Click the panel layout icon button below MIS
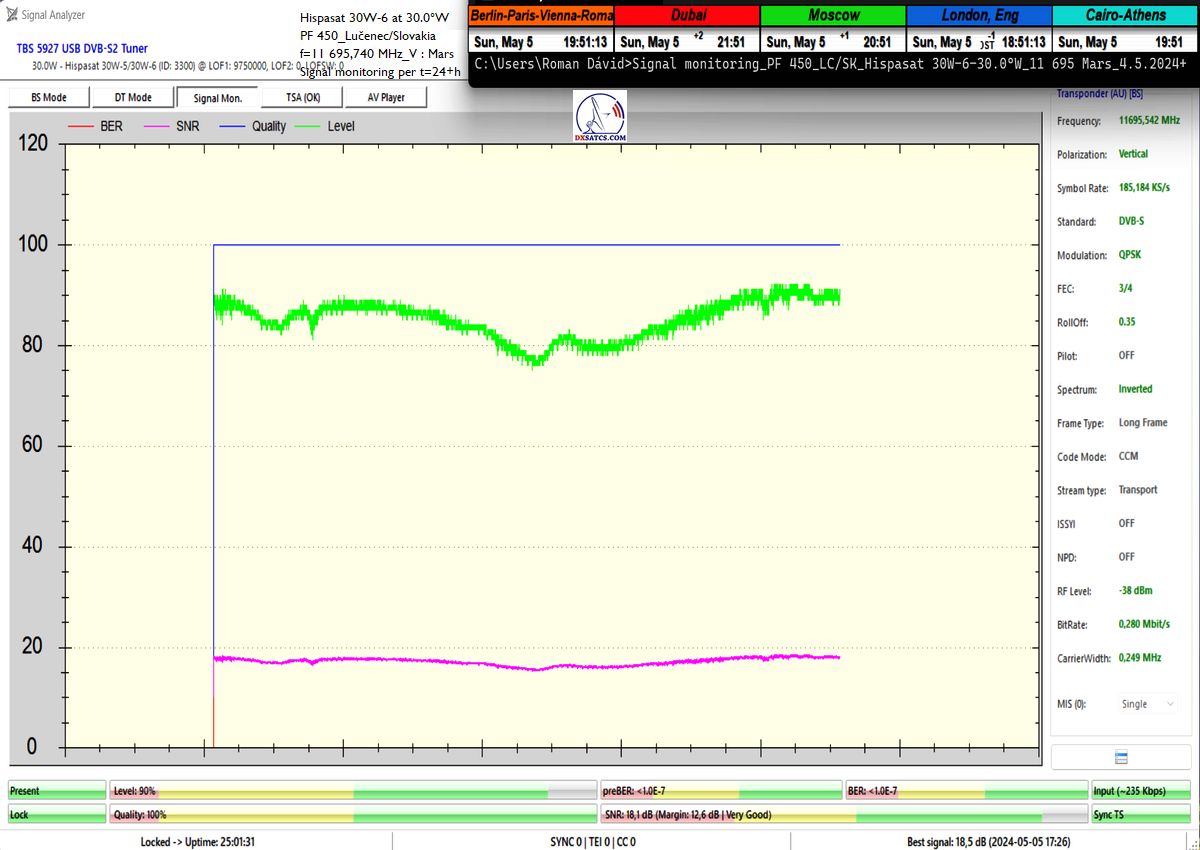This screenshot has height=850, width=1200. (1120, 757)
